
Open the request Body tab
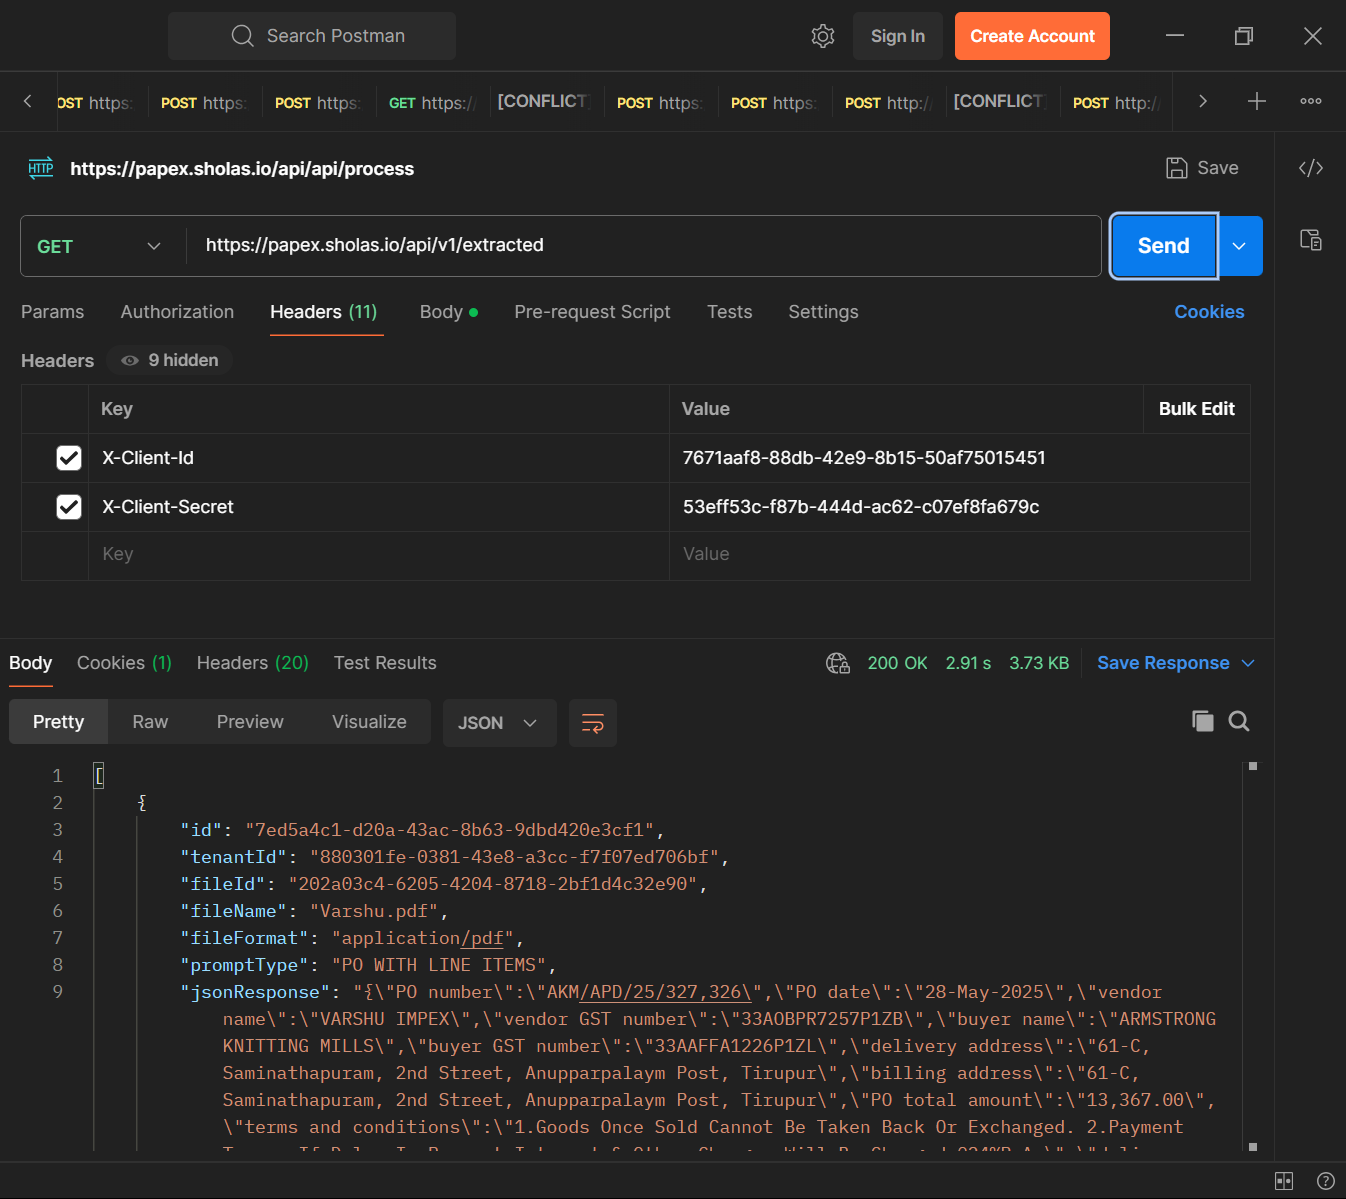449,312
